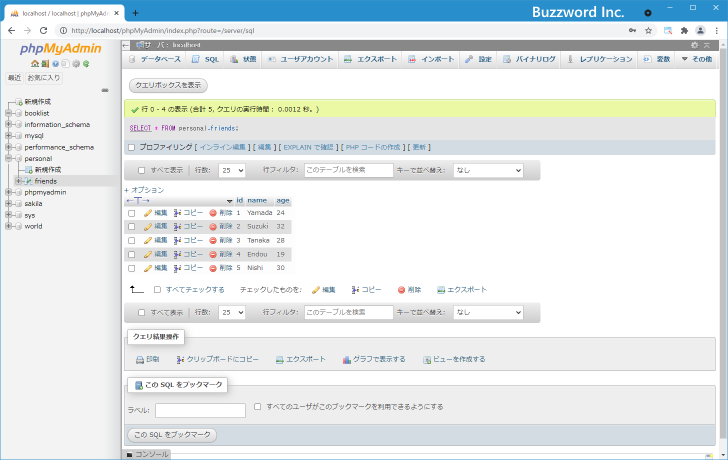Open the Replication tab

599,59
